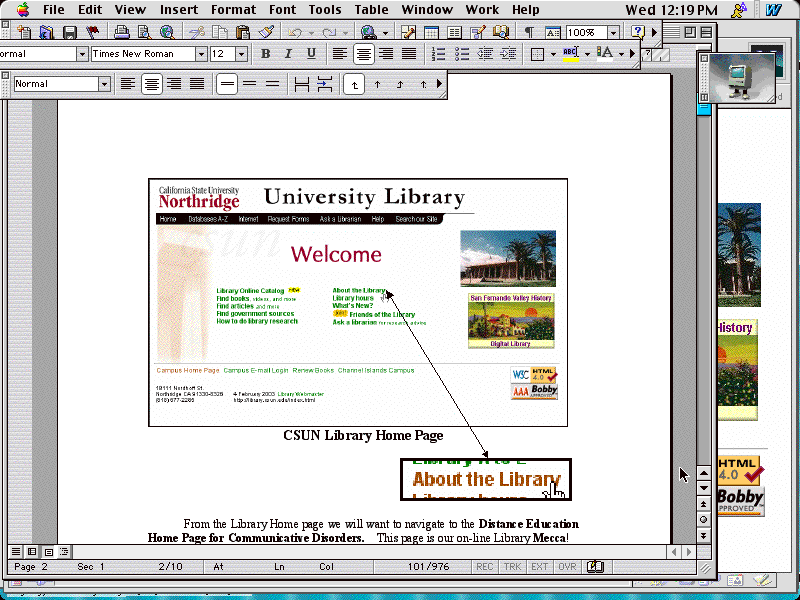Viewport: 800px width, 600px height.
Task: Open the Redo history dropdown arrow
Action: point(345,33)
